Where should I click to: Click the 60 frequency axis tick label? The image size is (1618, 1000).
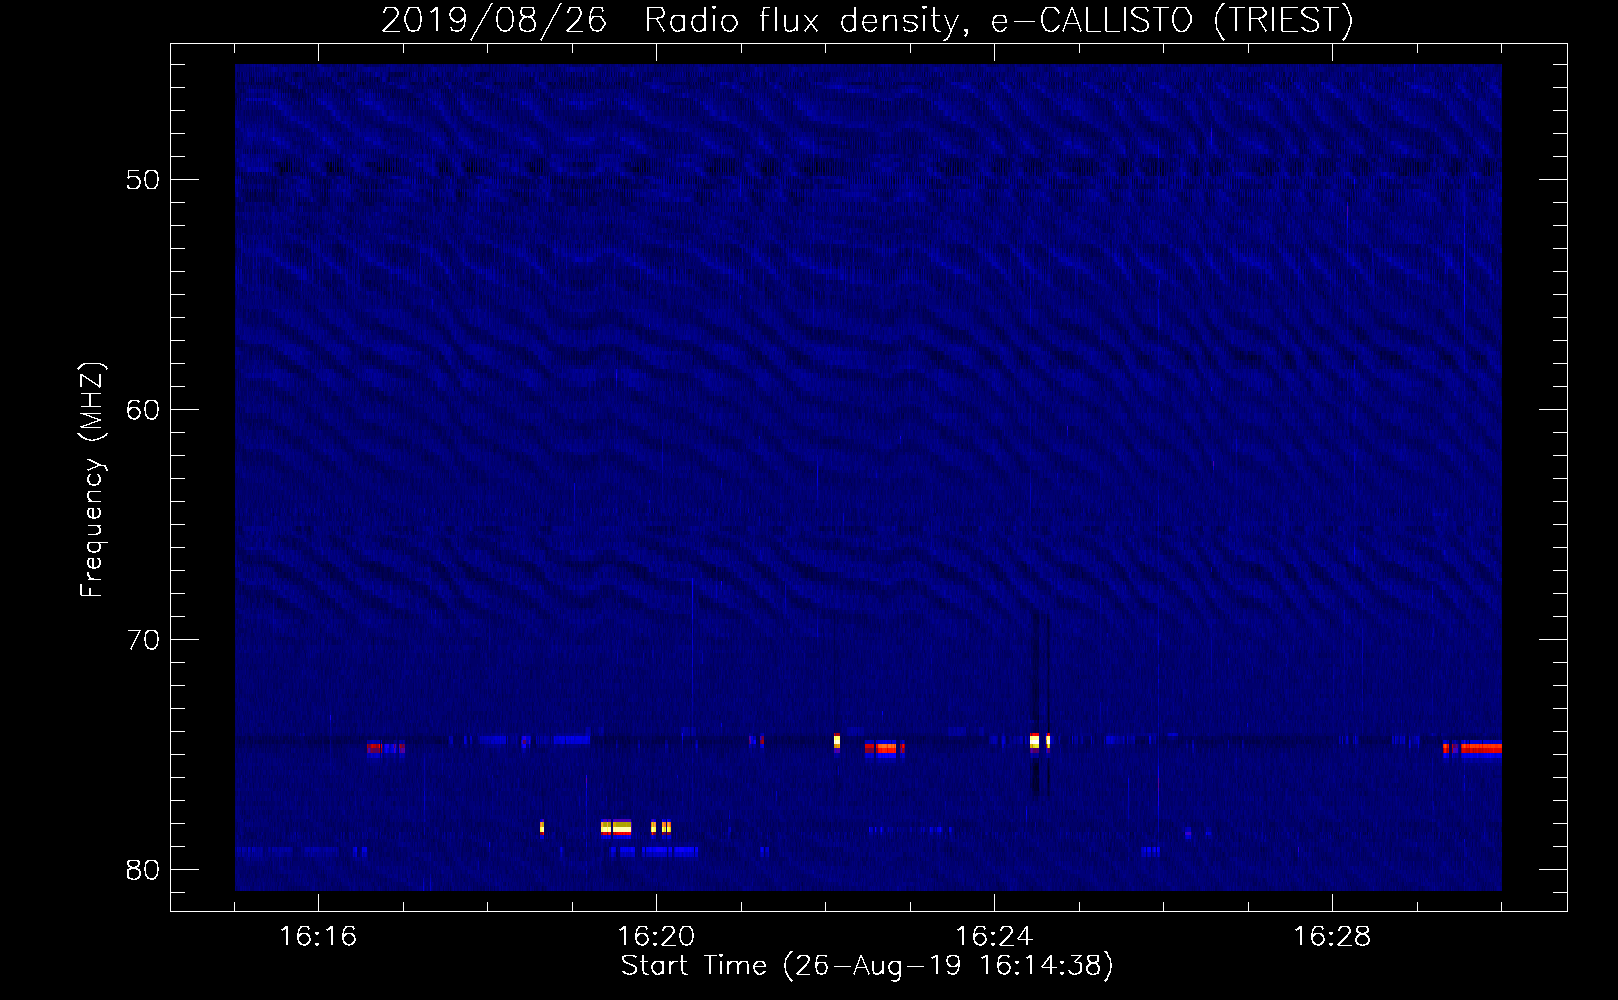[143, 410]
